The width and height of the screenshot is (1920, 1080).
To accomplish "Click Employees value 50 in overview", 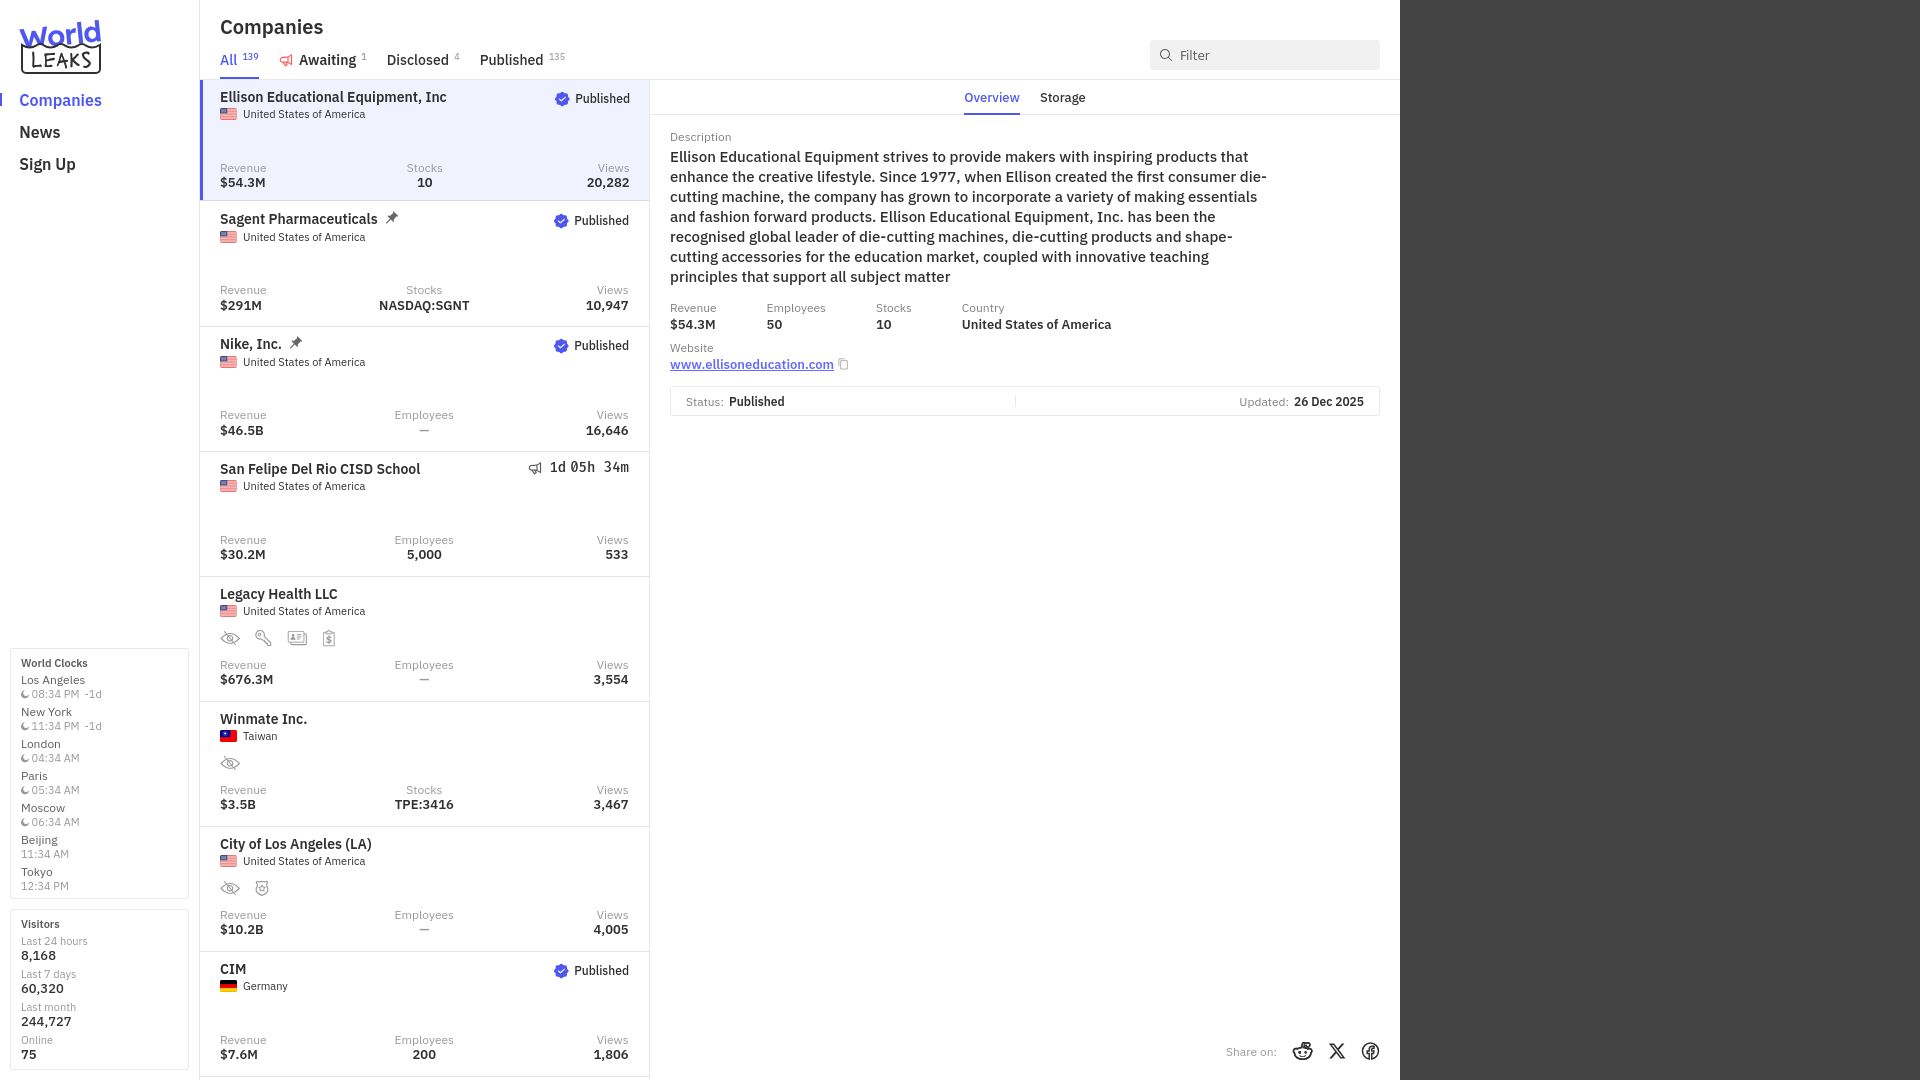I will point(774,325).
